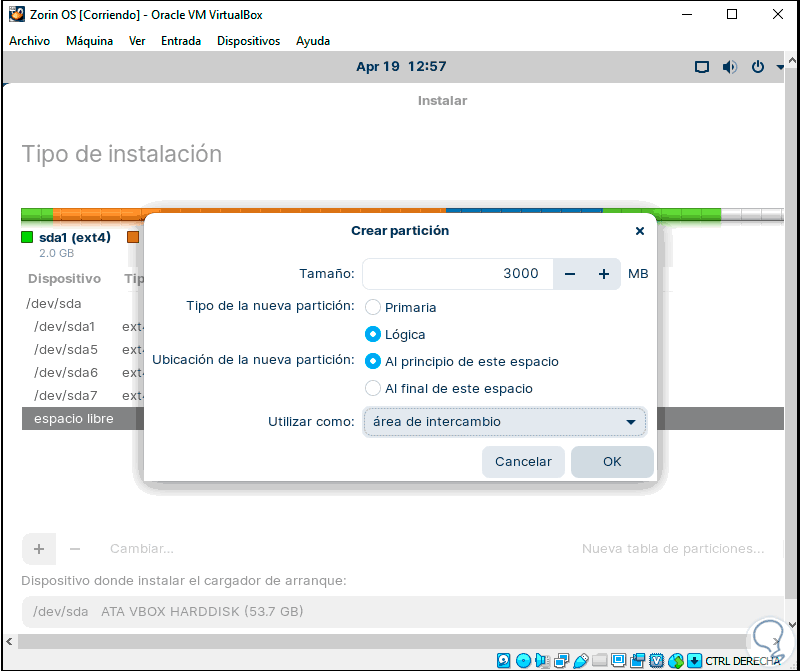This screenshot has width=801, height=671.
Task: Add a new partition with plus button
Action: point(39,549)
